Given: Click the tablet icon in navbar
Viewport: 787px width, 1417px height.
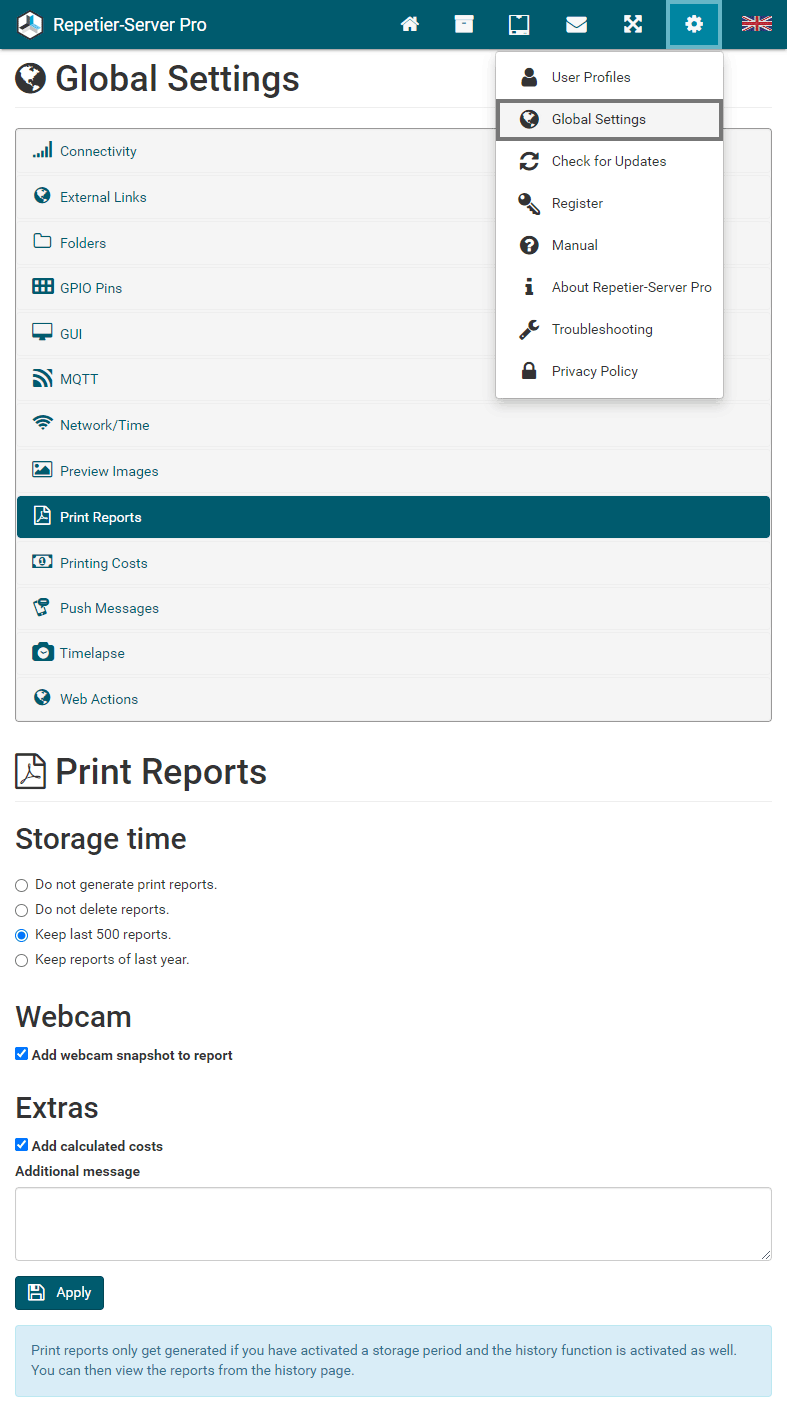Looking at the screenshot, I should pos(519,25).
